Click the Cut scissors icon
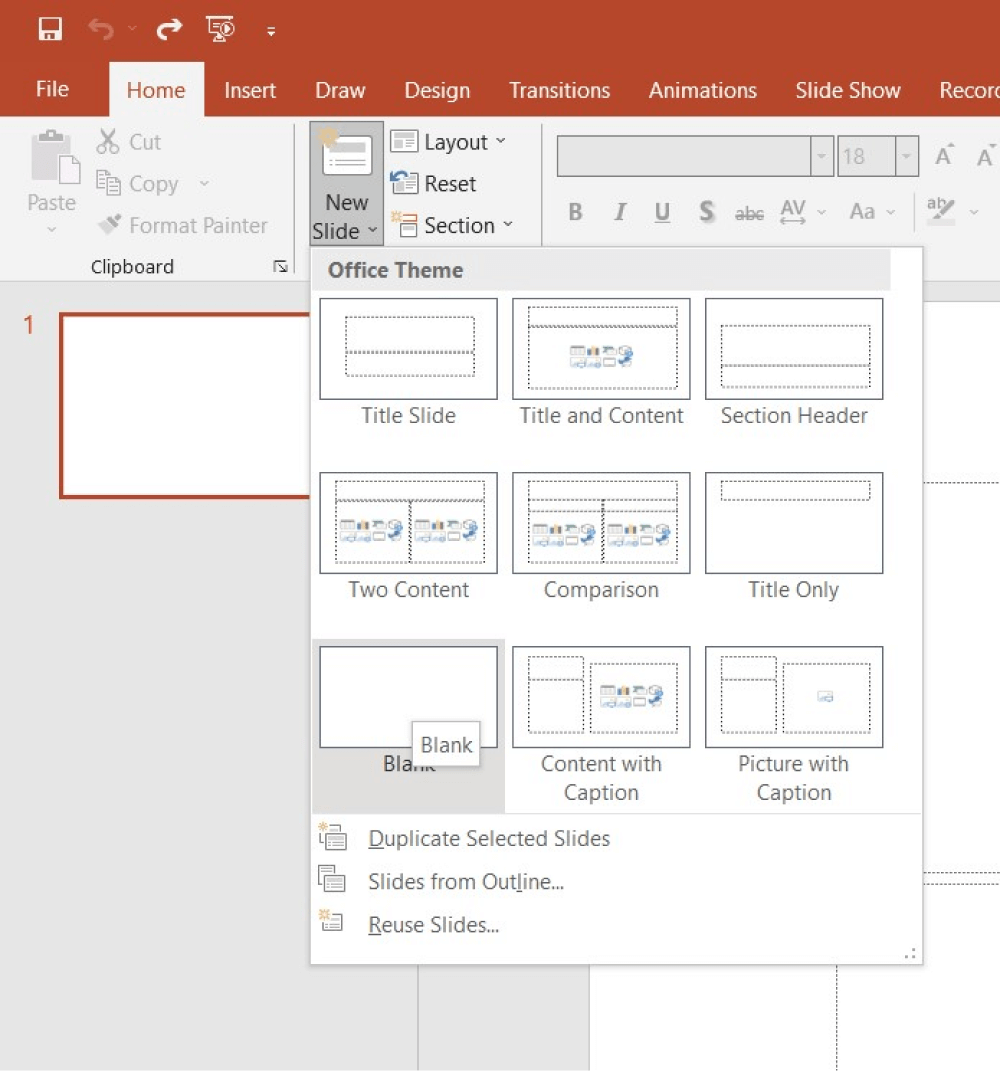Viewport: 1000px width, 1071px height. point(108,141)
